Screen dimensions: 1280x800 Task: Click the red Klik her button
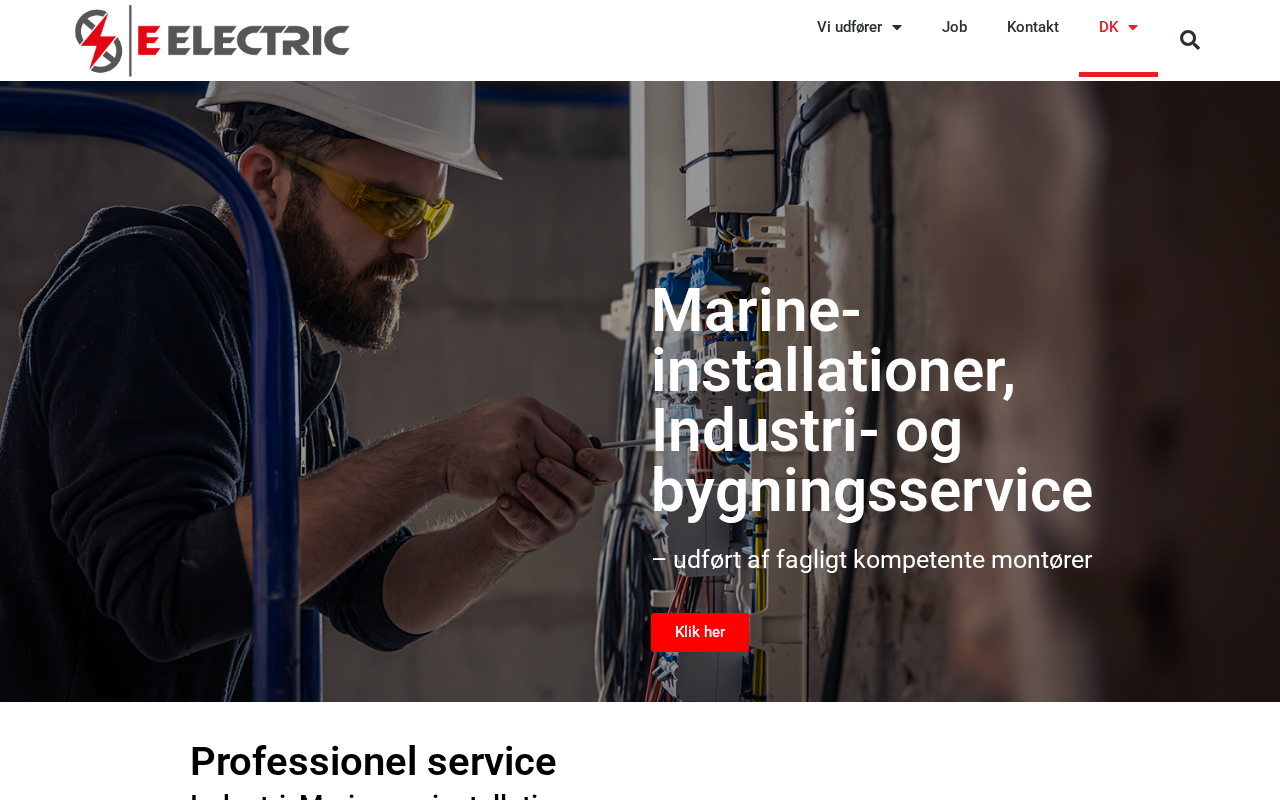click(x=700, y=632)
